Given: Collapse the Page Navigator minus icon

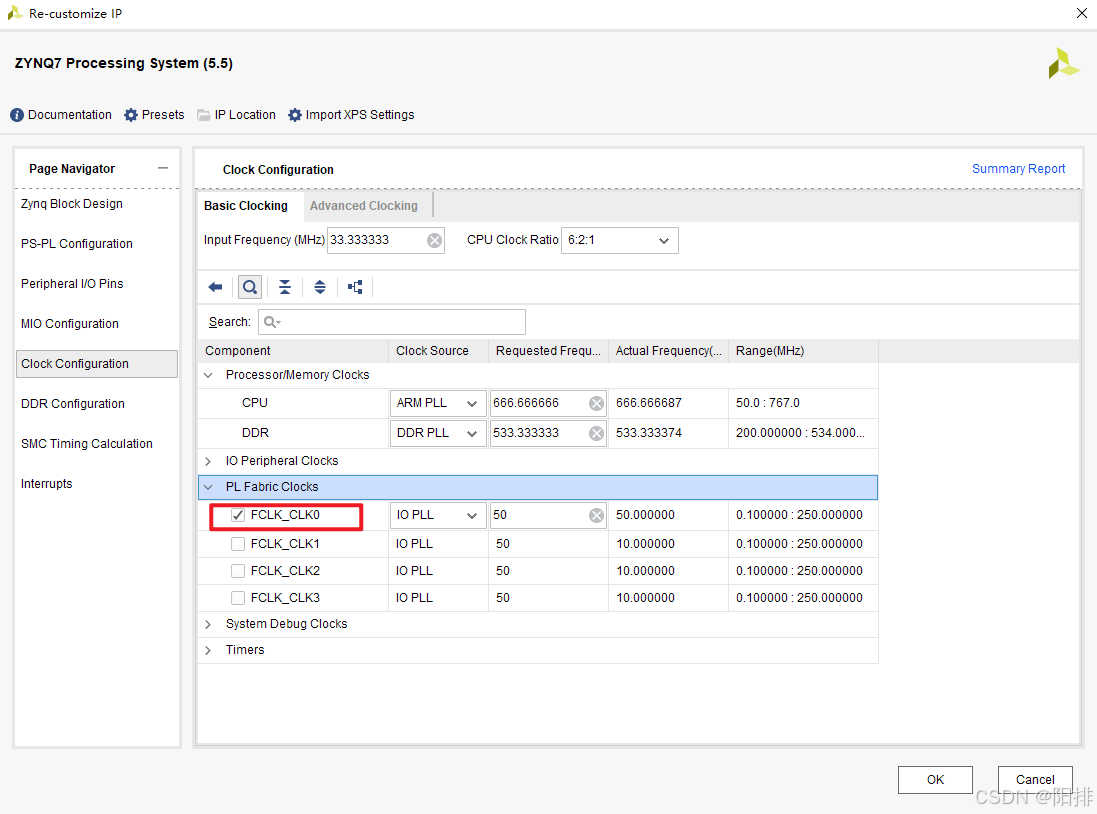Looking at the screenshot, I should (x=163, y=168).
